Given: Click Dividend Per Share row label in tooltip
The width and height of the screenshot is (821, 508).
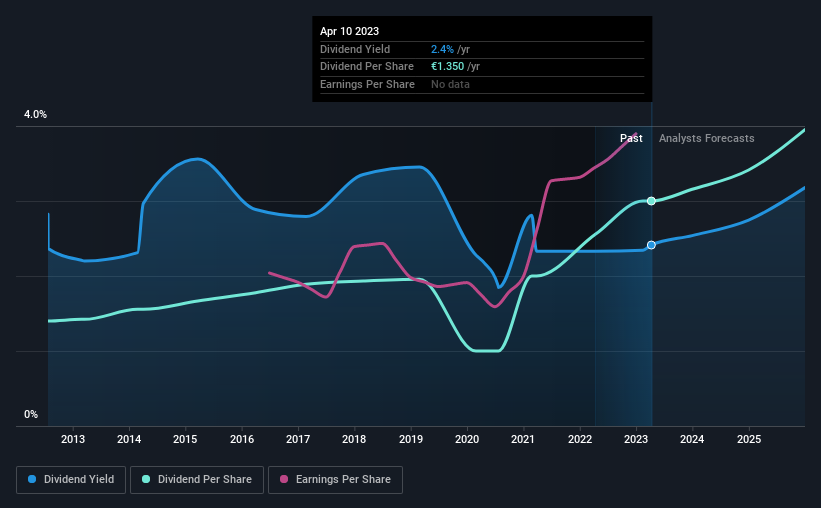Looking at the screenshot, I should click(367, 67).
